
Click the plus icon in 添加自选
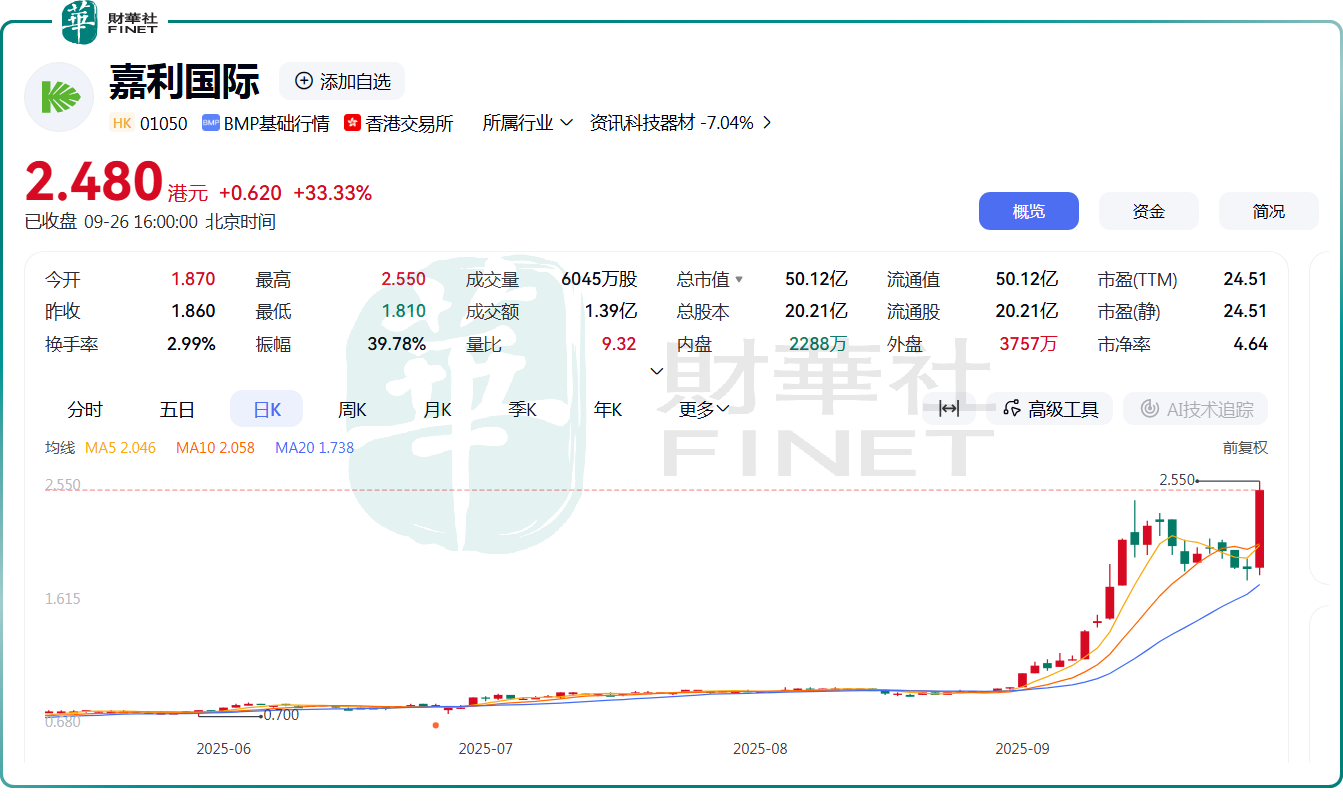(x=303, y=81)
